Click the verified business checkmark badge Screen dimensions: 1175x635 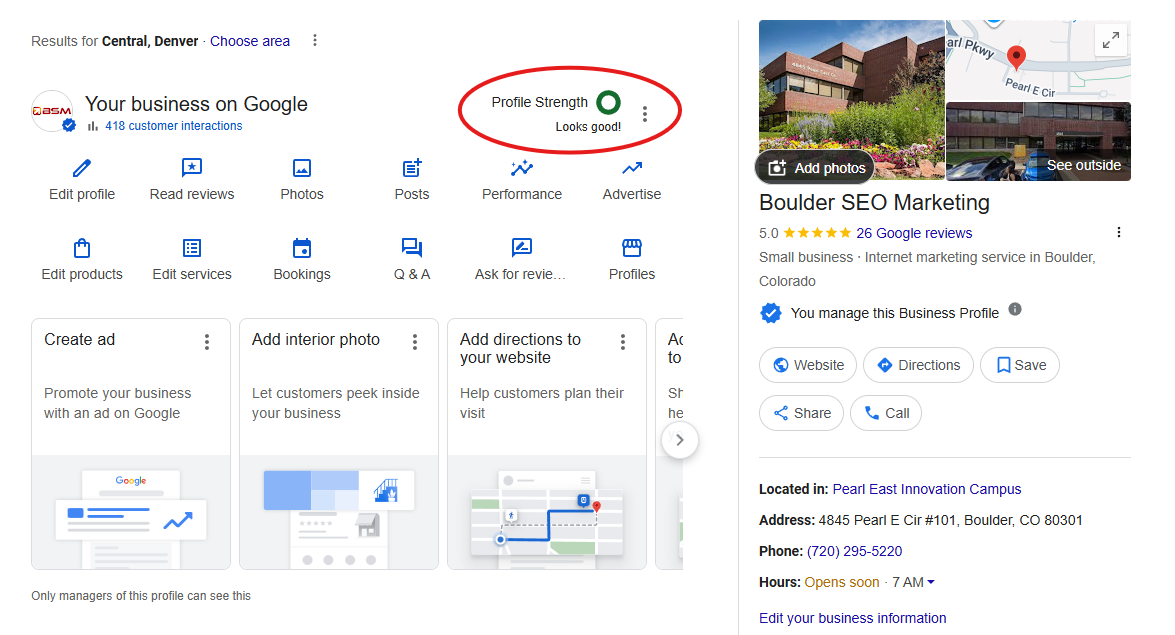(x=770, y=312)
